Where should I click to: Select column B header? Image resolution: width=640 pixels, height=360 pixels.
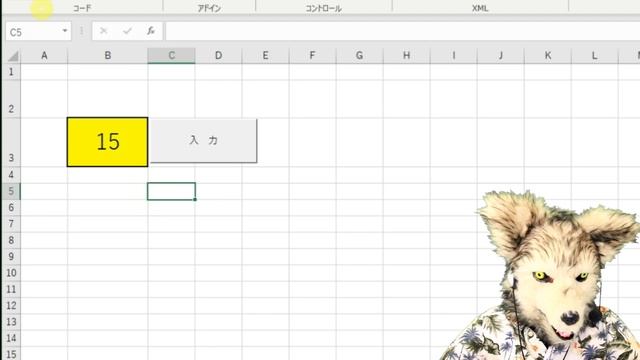coord(108,56)
